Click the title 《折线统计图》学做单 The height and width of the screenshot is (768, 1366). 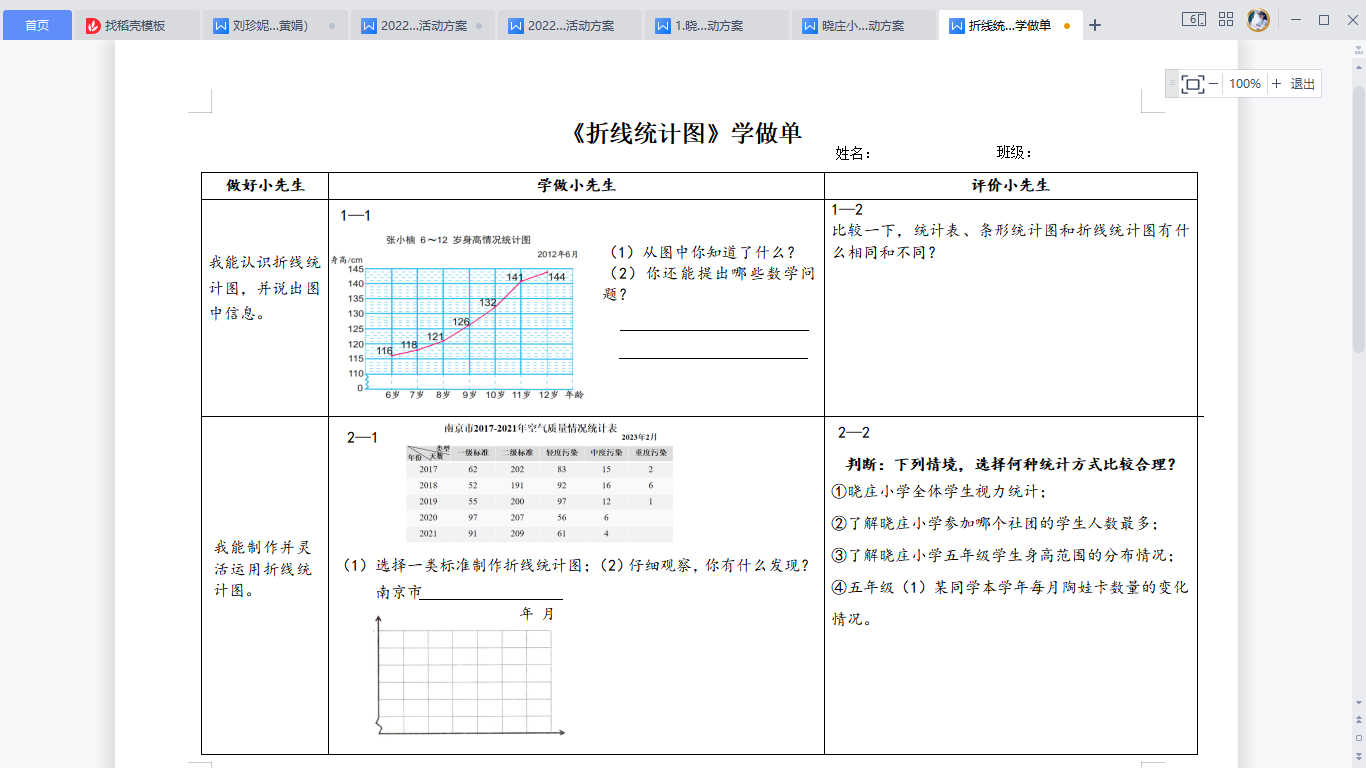[x=684, y=134]
